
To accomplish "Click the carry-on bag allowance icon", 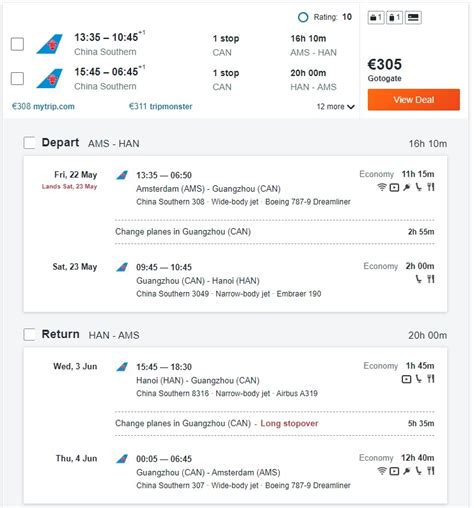I will pyautogui.click(x=376, y=17).
